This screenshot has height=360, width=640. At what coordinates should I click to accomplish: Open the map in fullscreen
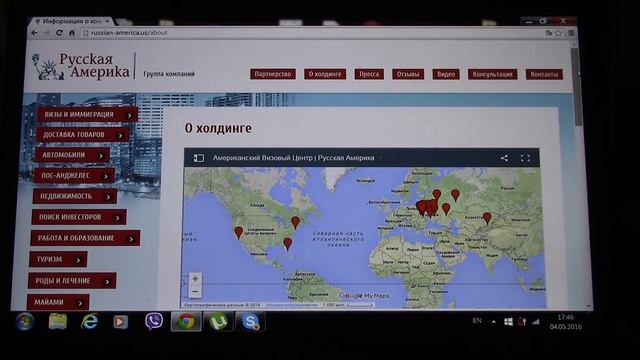click(525, 158)
